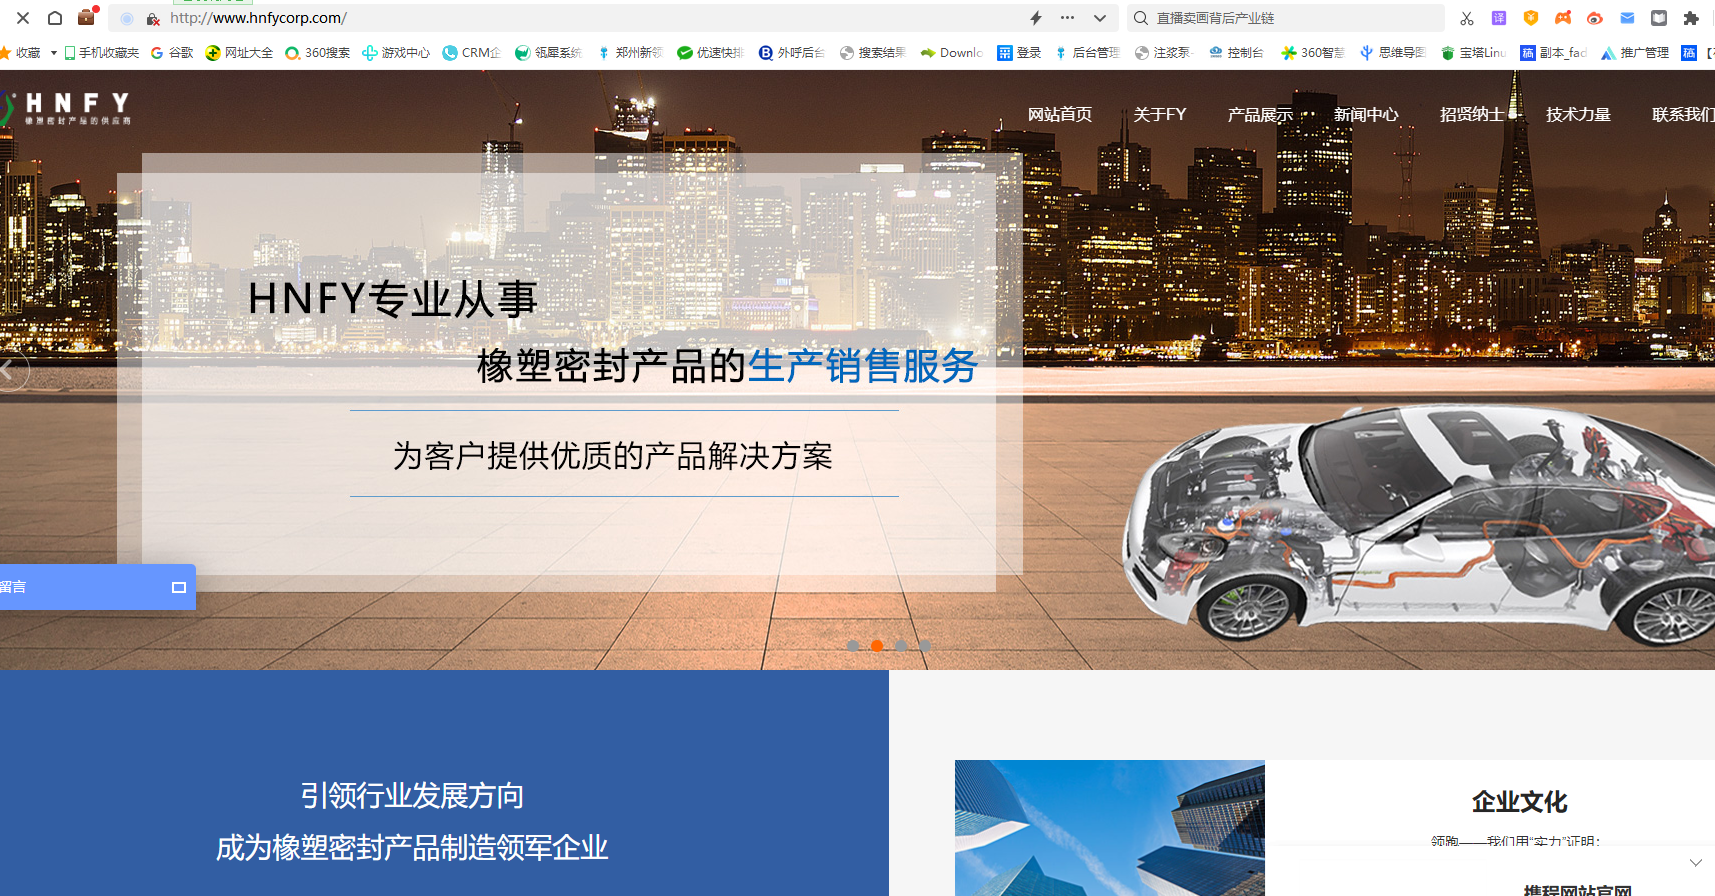1715x896 pixels.
Task: Expand the 留言 message widget box icon
Action: tap(179, 587)
